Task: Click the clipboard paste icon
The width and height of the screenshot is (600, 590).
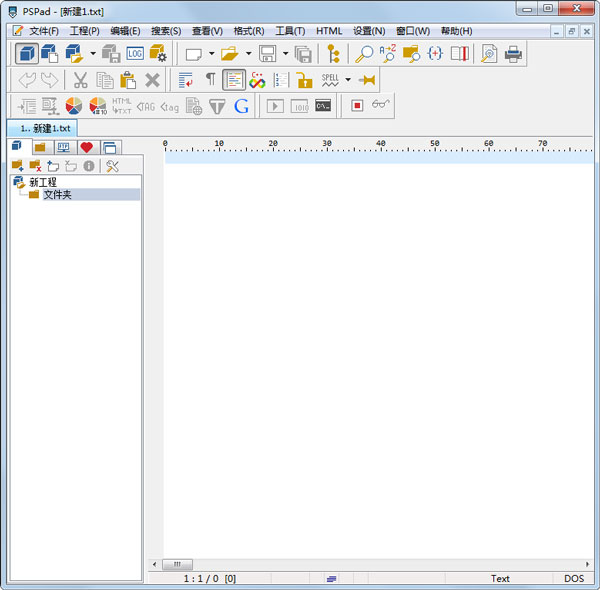Action: pyautogui.click(x=128, y=80)
